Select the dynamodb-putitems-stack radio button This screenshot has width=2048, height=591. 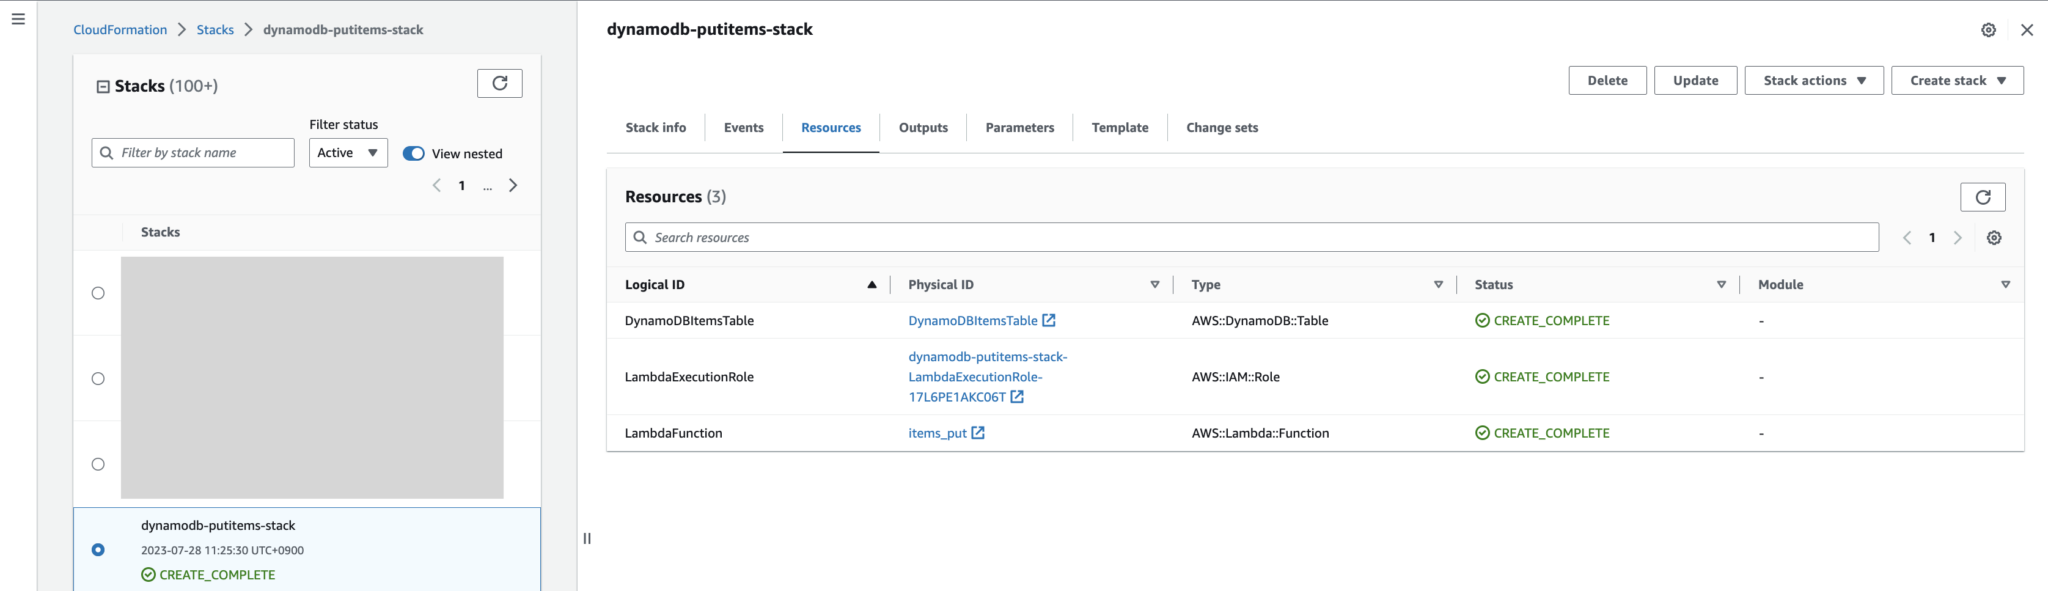tap(98, 550)
